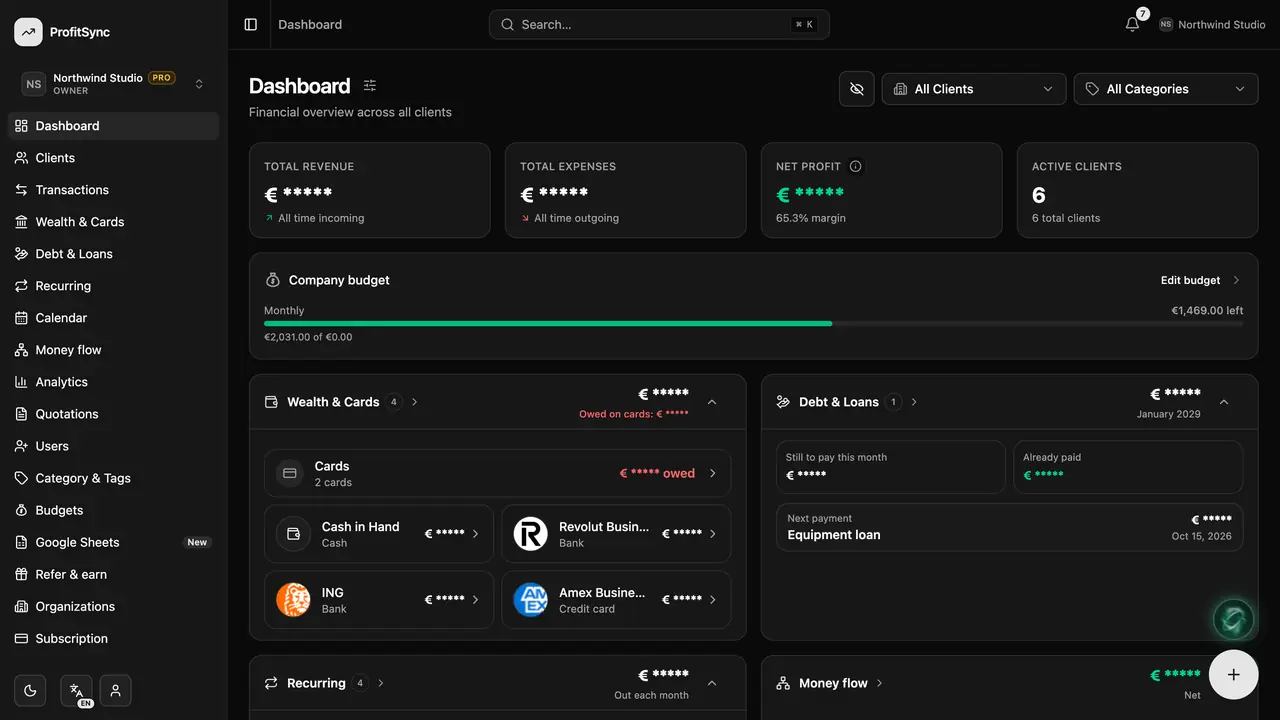Click the Edit budget link
The height and width of the screenshot is (720, 1280).
click(x=1200, y=280)
